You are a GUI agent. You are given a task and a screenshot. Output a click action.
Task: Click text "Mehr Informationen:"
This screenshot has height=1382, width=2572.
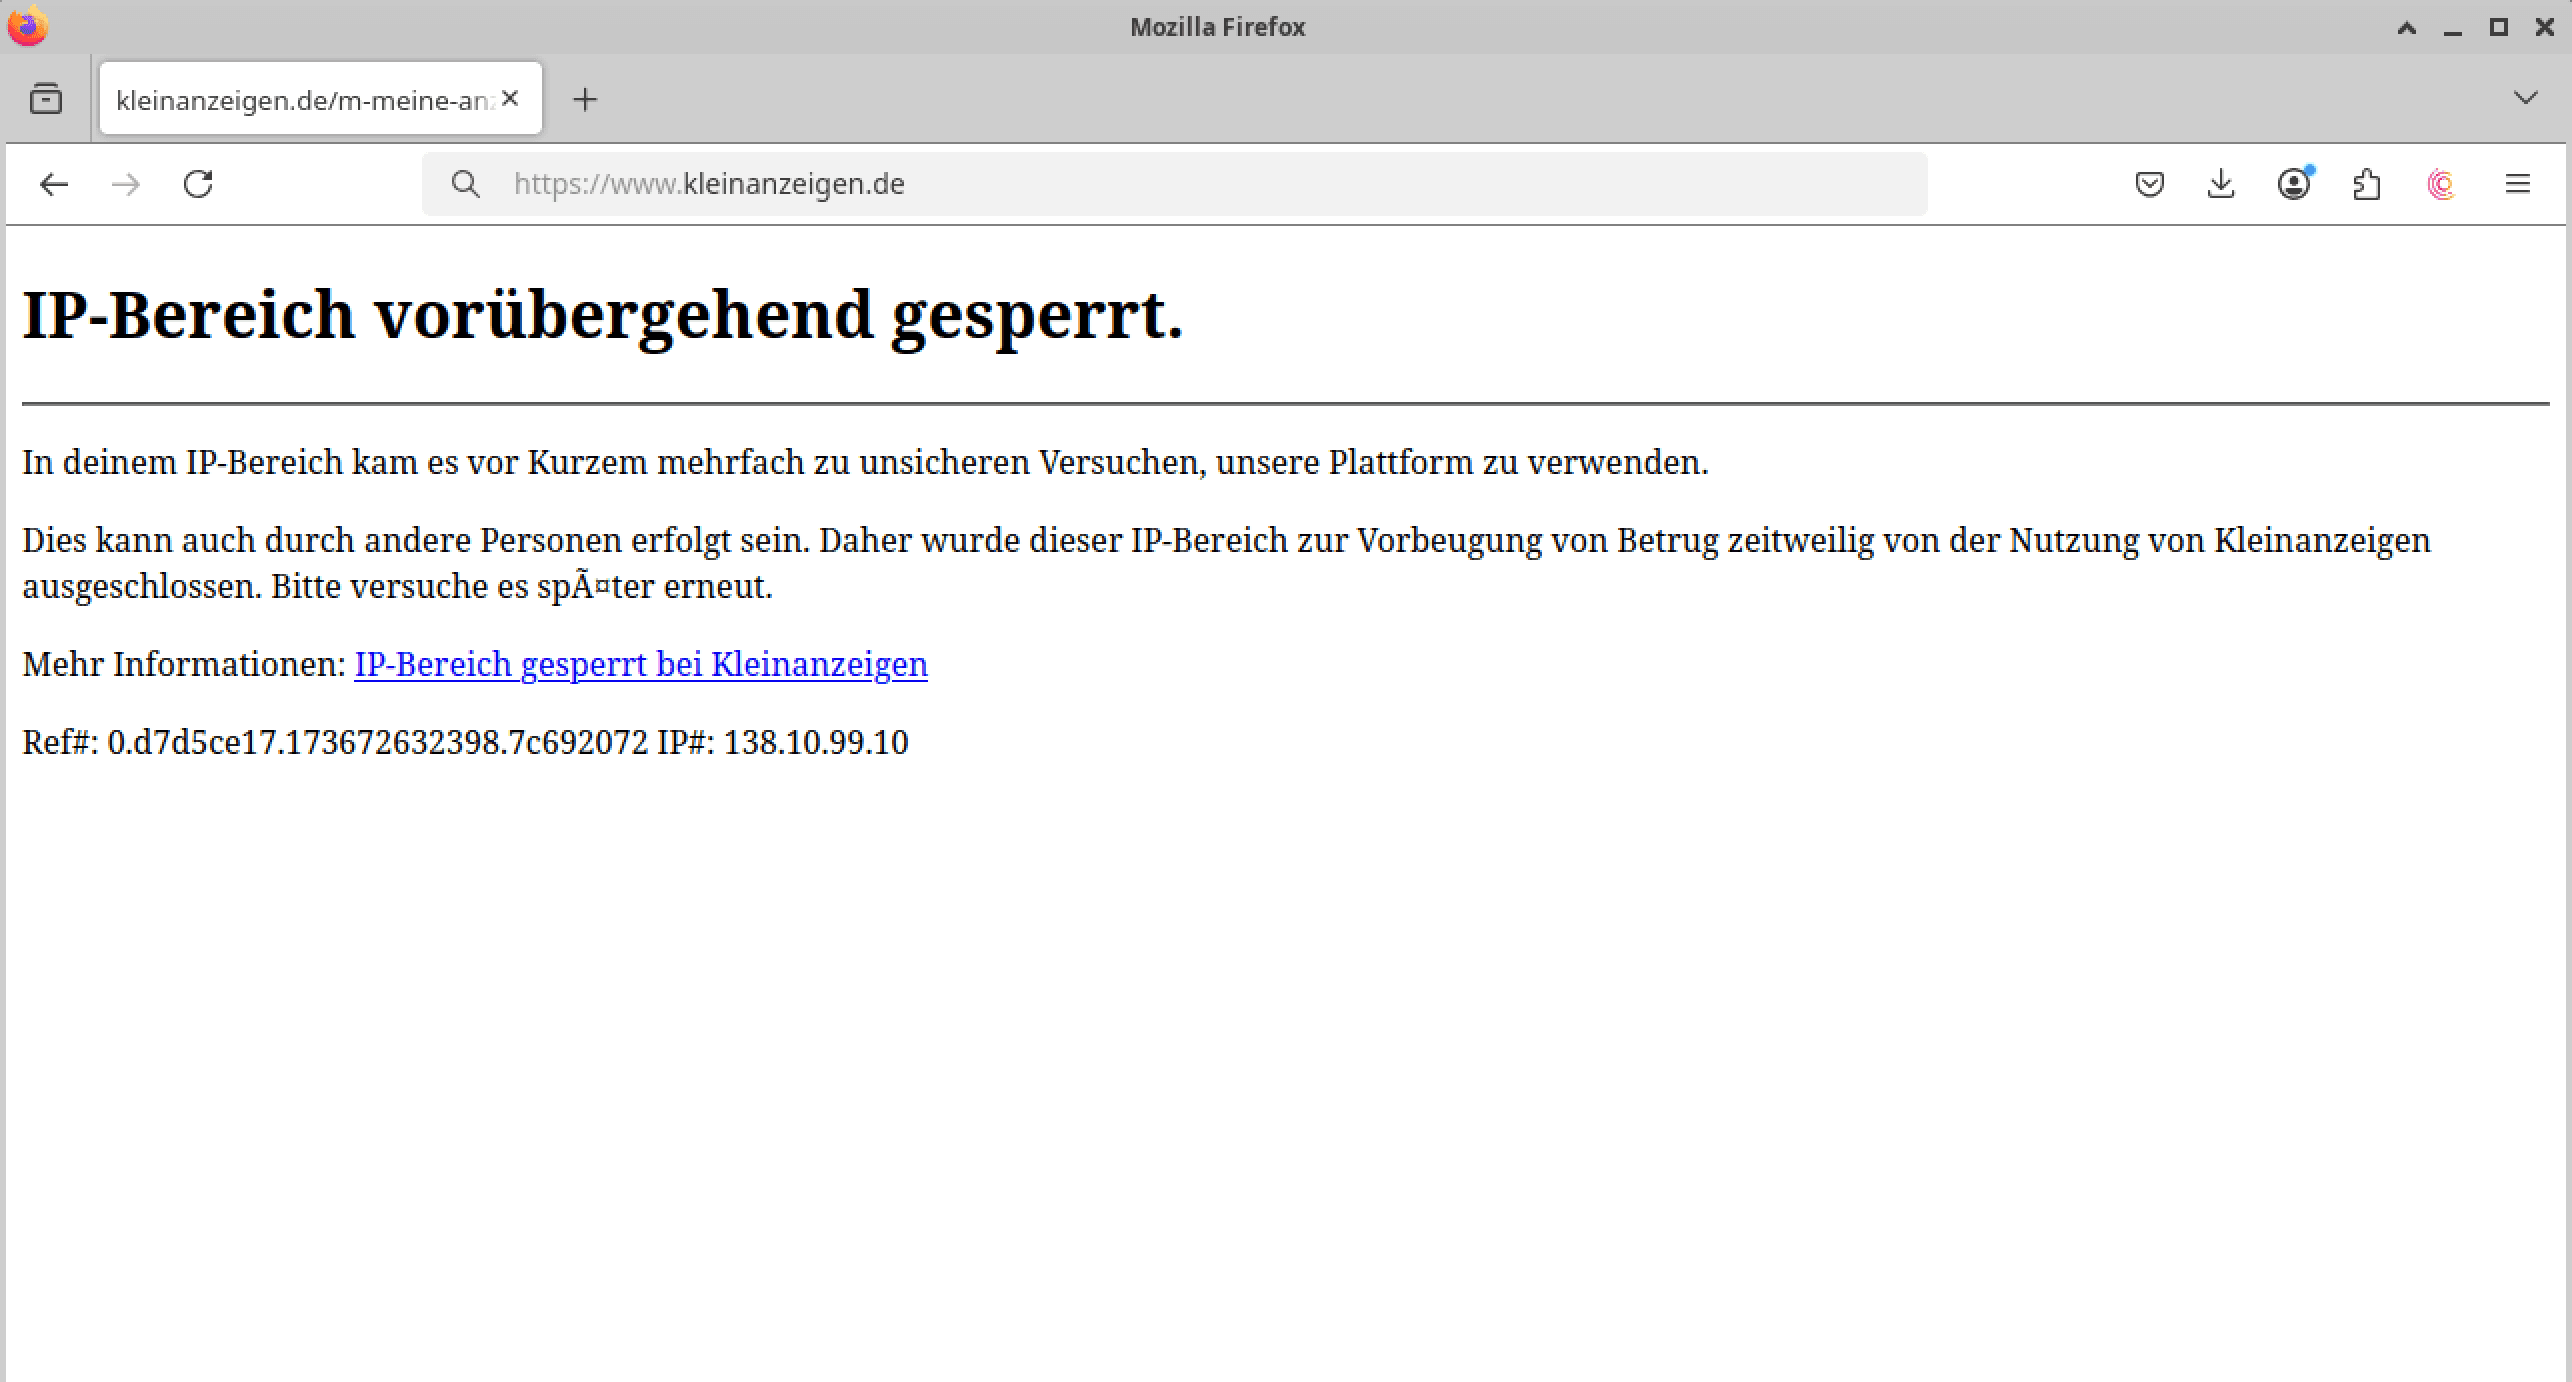(184, 664)
